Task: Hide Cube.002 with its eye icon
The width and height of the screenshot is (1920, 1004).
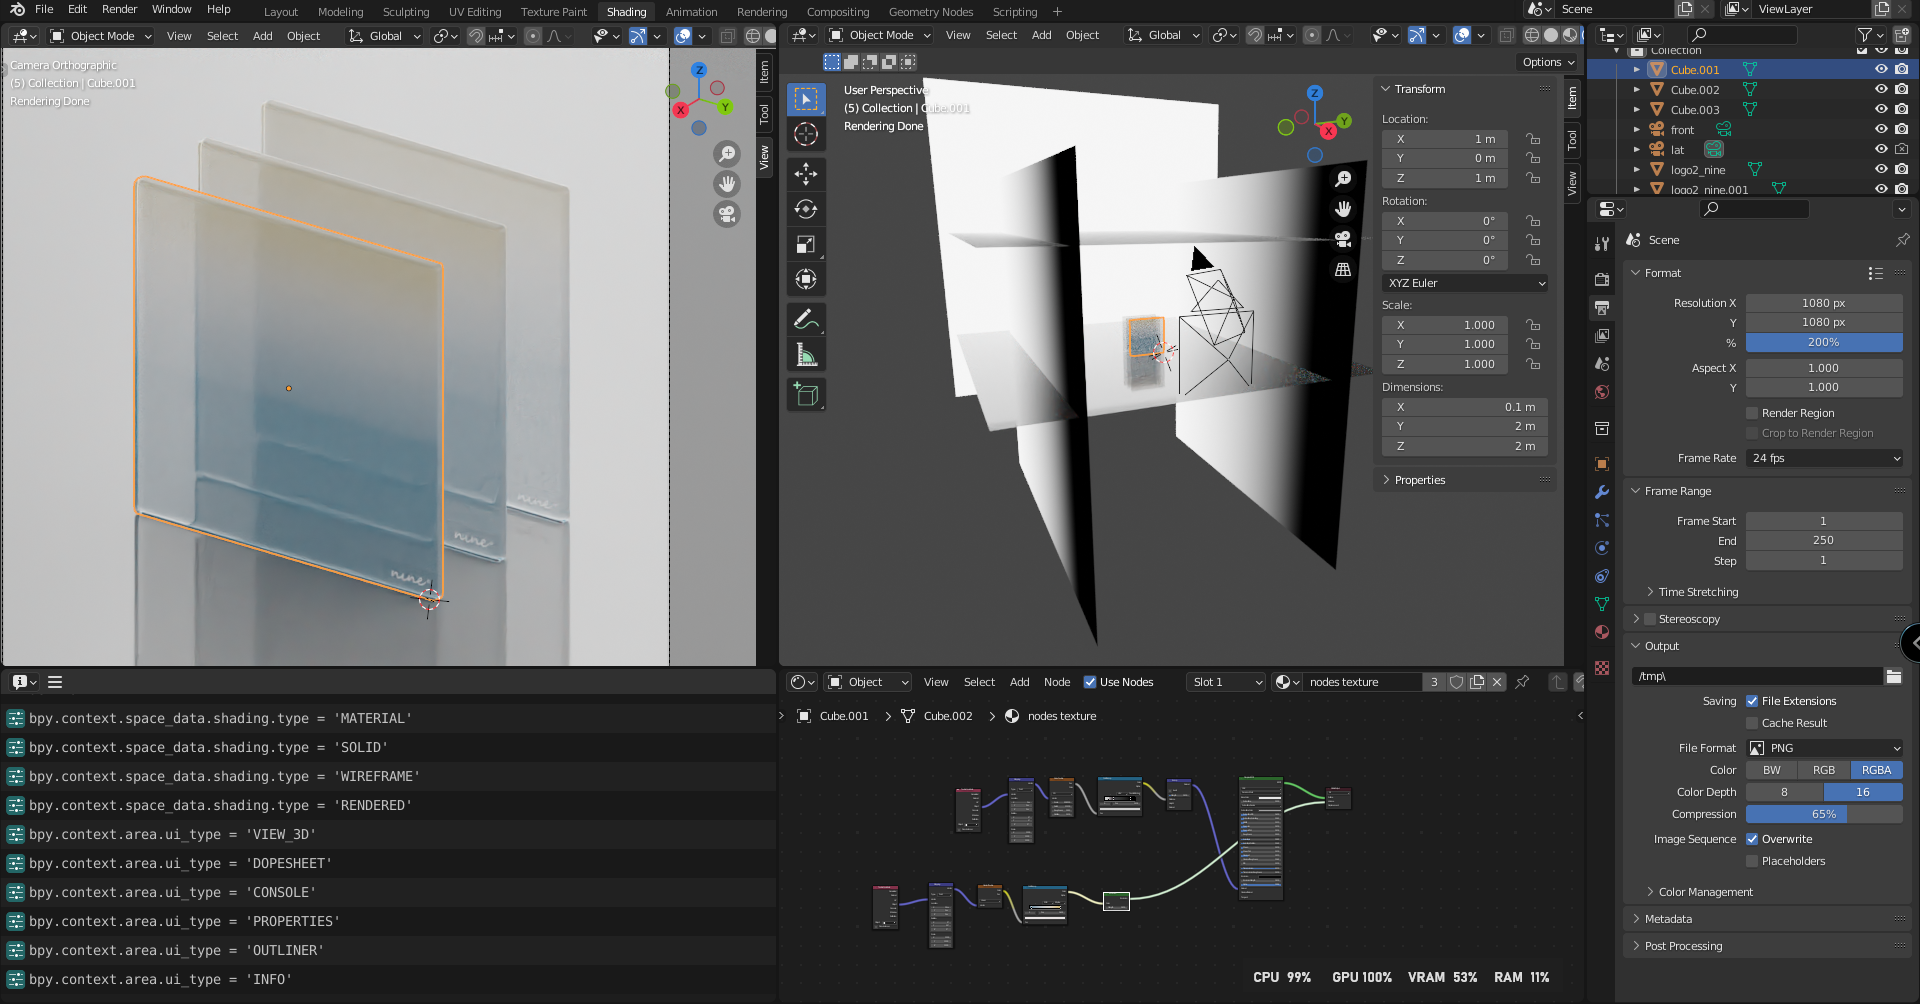Action: point(1880,89)
